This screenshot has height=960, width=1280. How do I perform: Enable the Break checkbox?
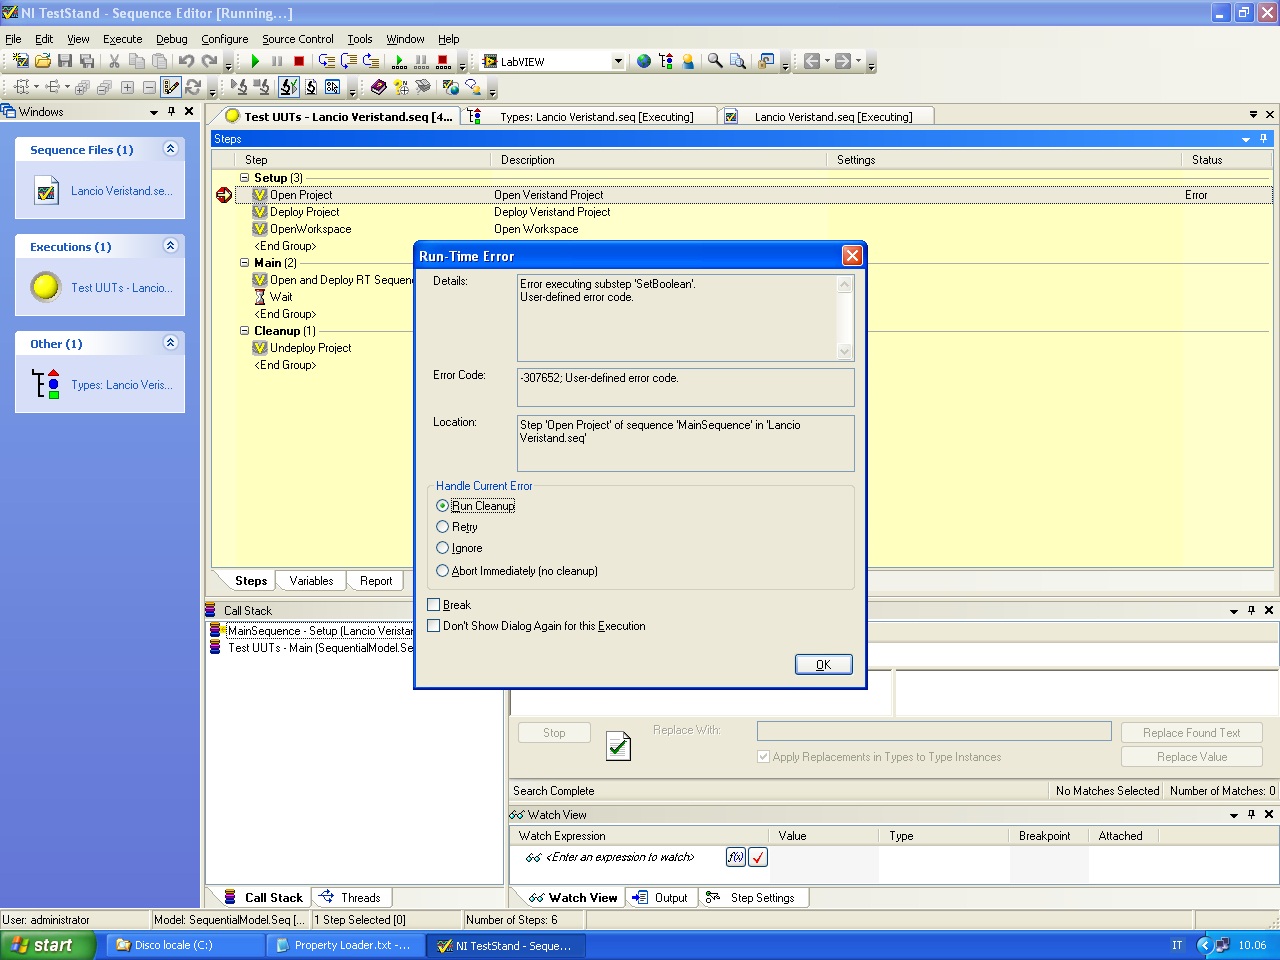(433, 605)
